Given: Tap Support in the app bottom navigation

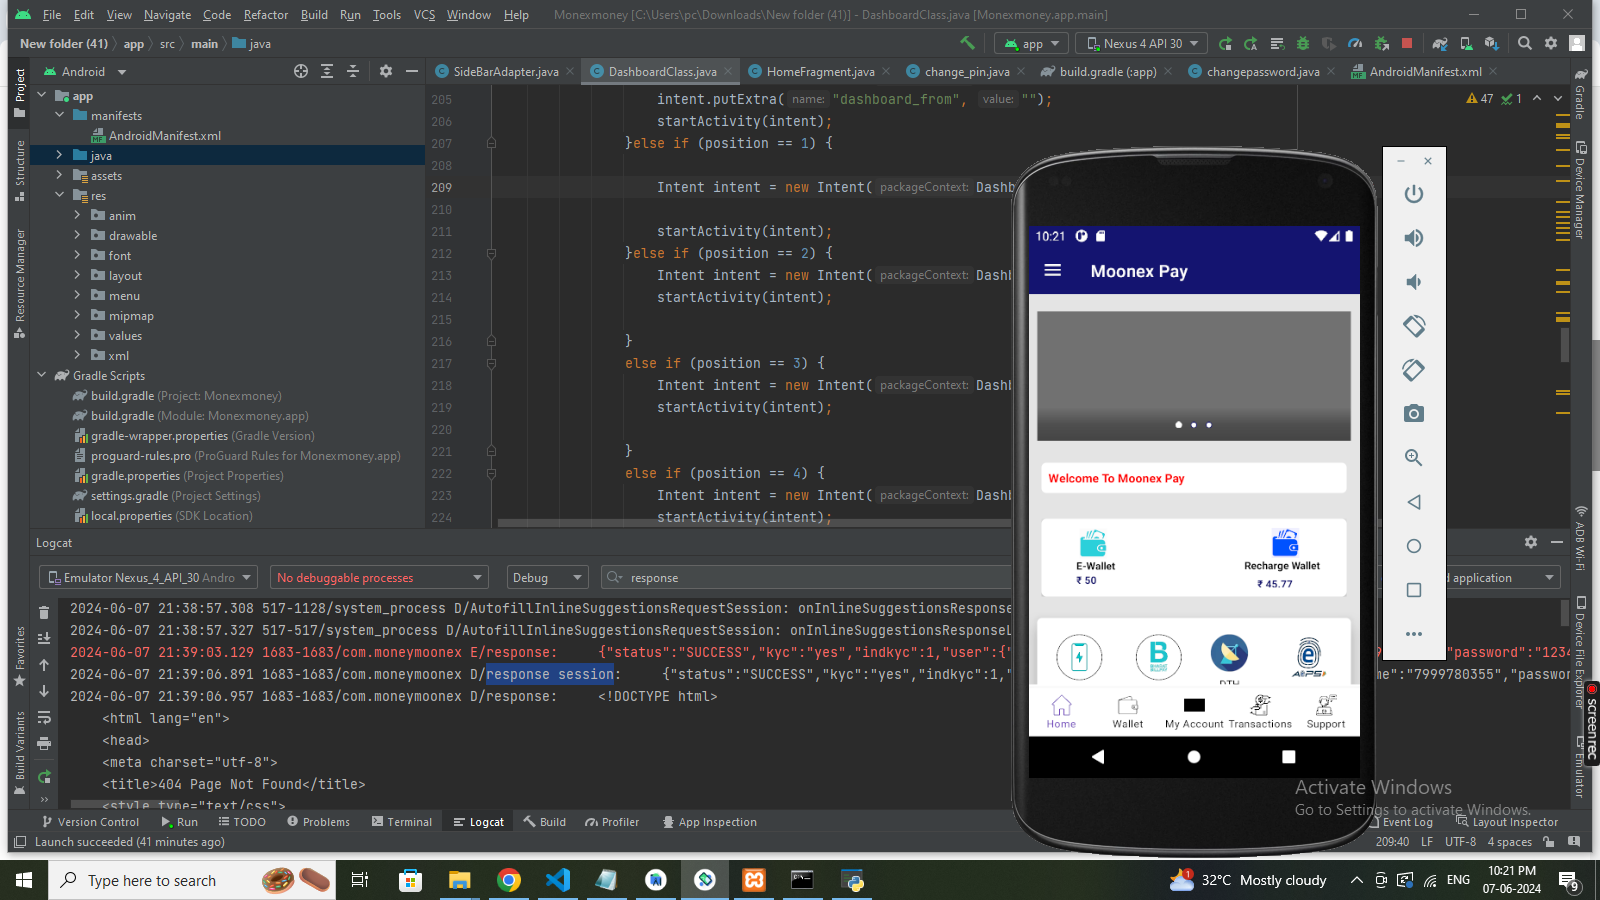Looking at the screenshot, I should pos(1325,712).
